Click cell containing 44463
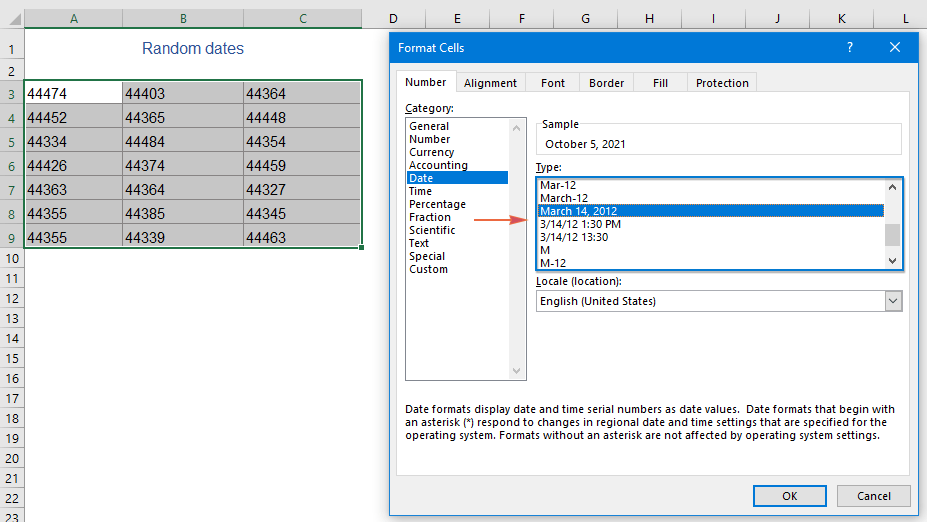The width and height of the screenshot is (927, 522). (302, 237)
